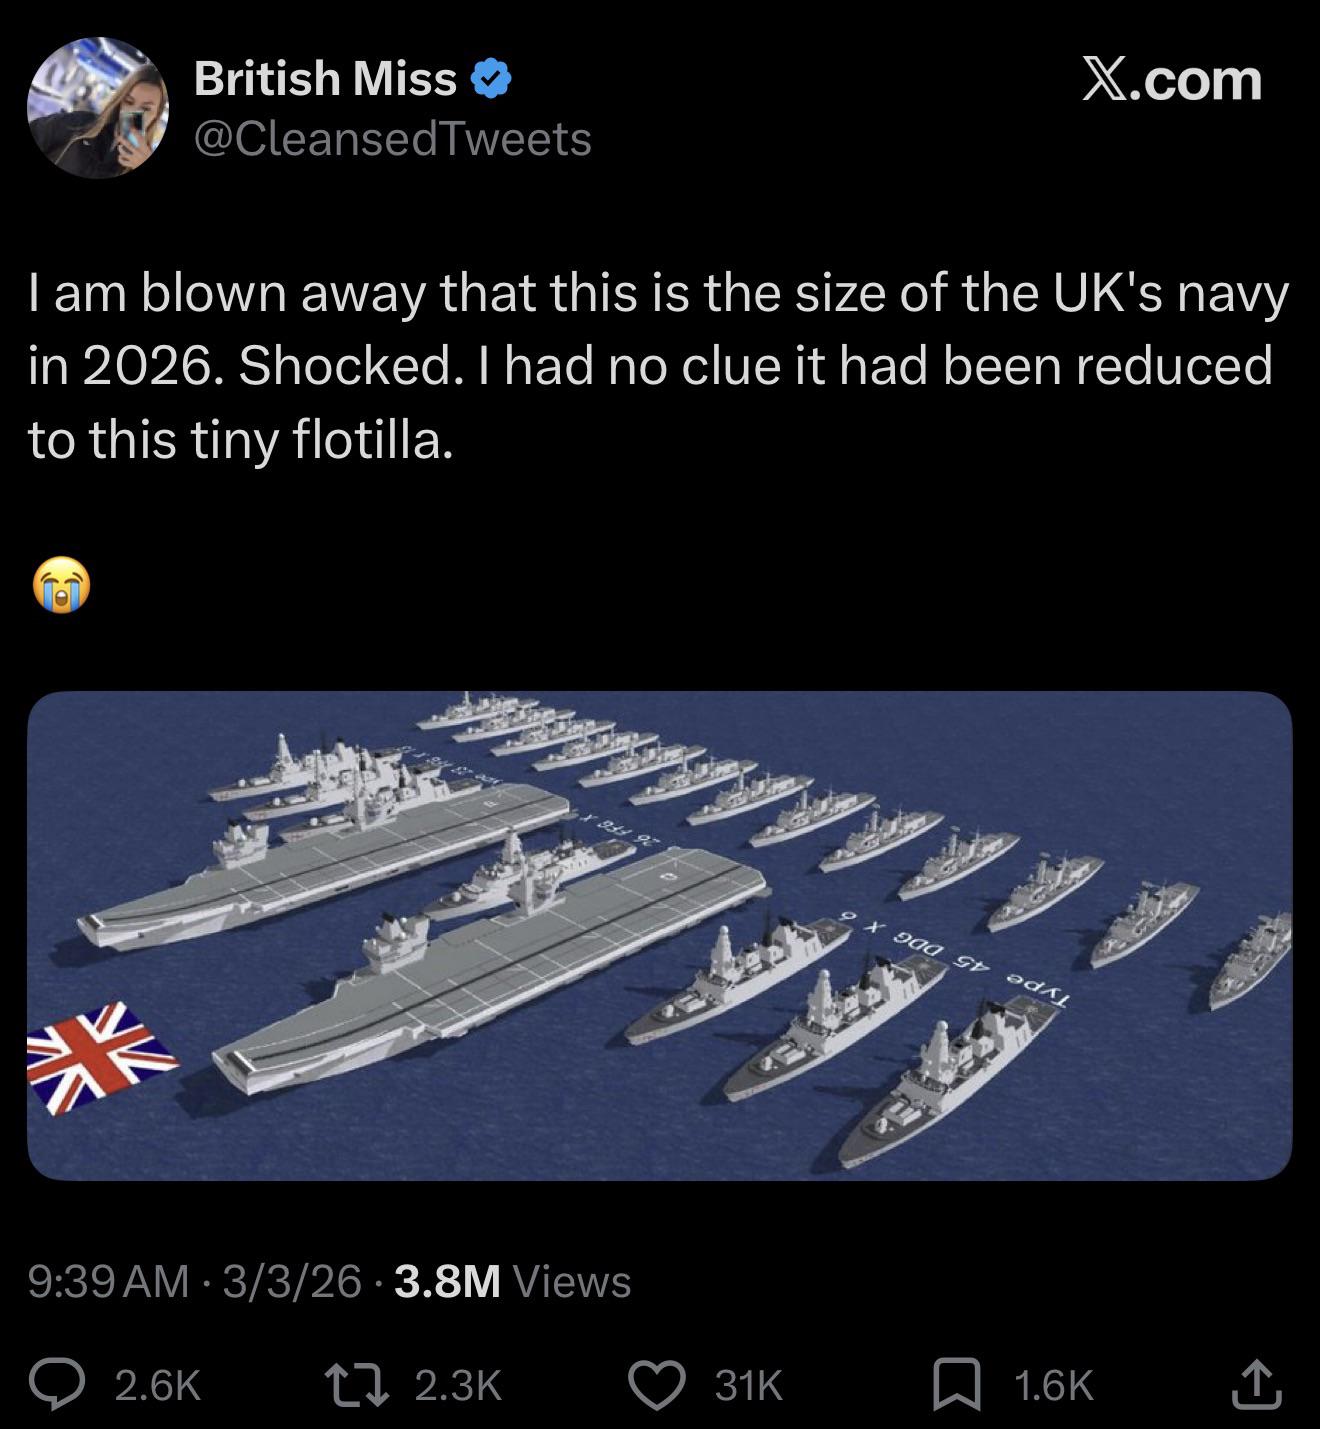This screenshot has width=1320, height=1429.
Task: Click the blue verified badge
Action: (x=491, y=79)
